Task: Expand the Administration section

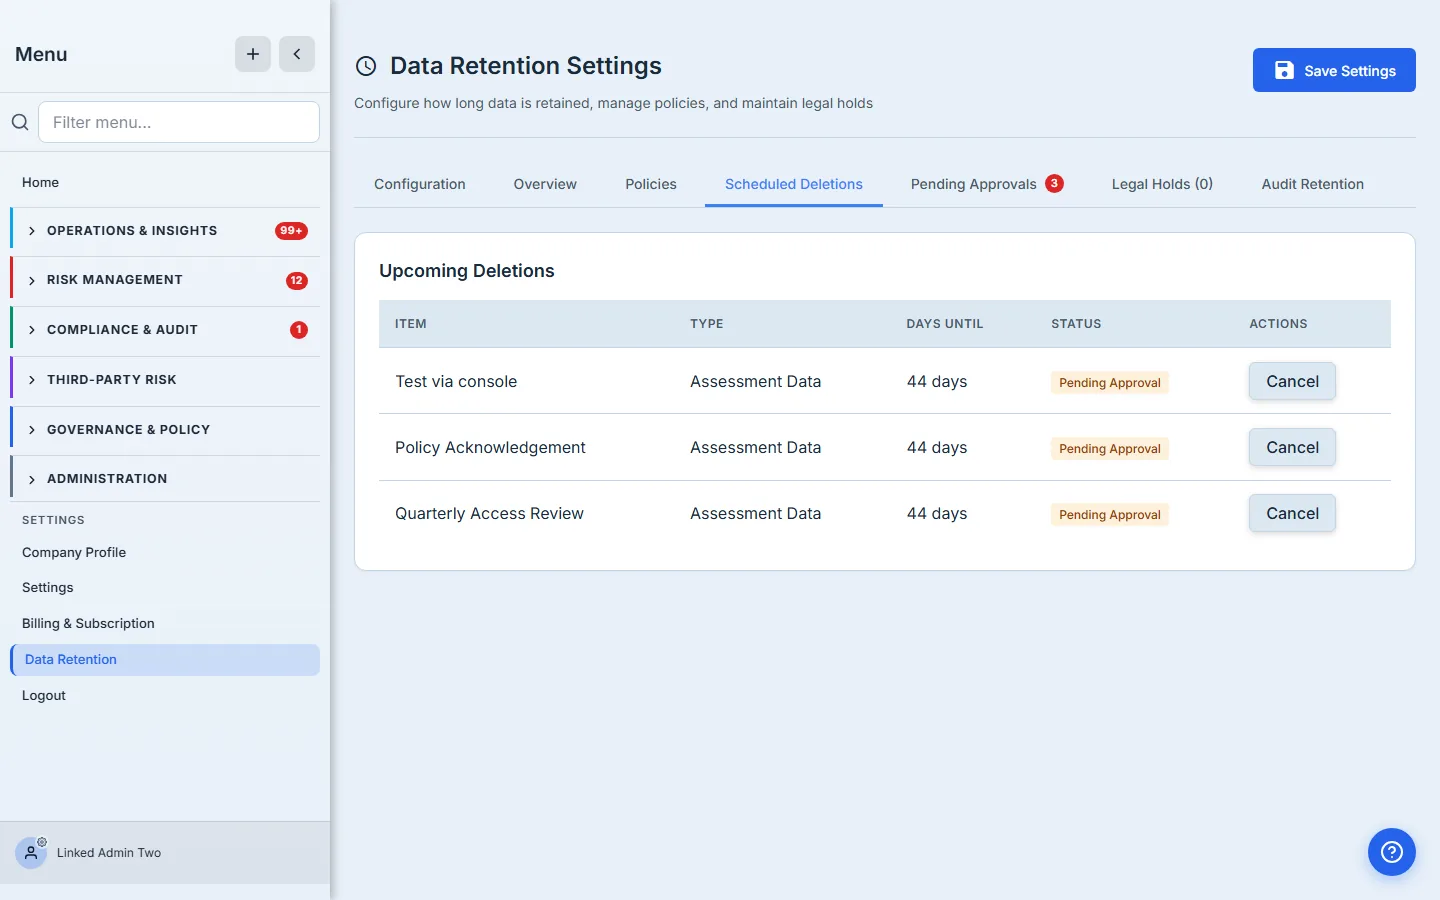Action: [x=166, y=479]
